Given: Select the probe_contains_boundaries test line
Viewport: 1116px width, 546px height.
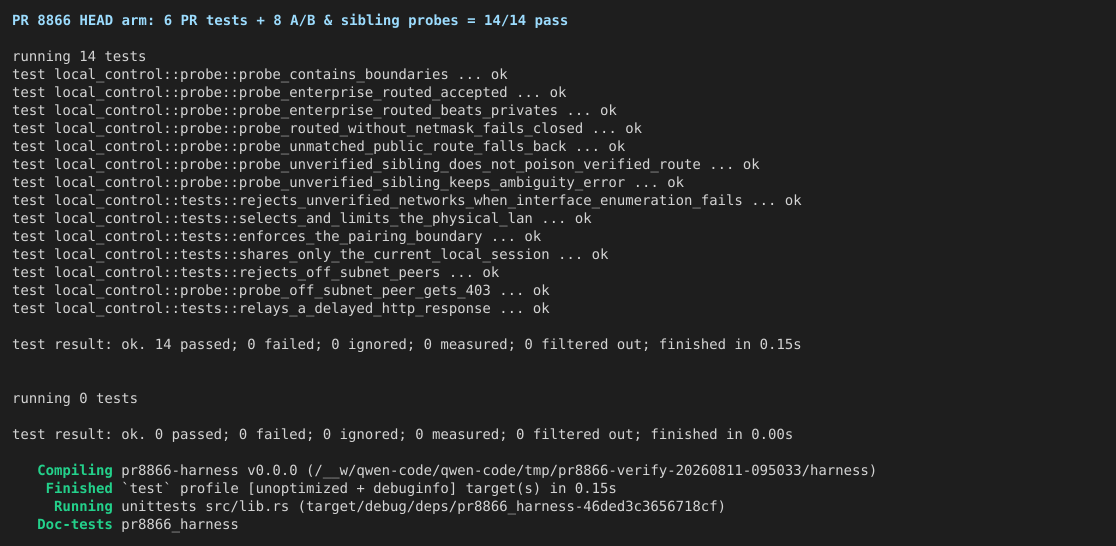Looking at the screenshot, I should [260, 75].
